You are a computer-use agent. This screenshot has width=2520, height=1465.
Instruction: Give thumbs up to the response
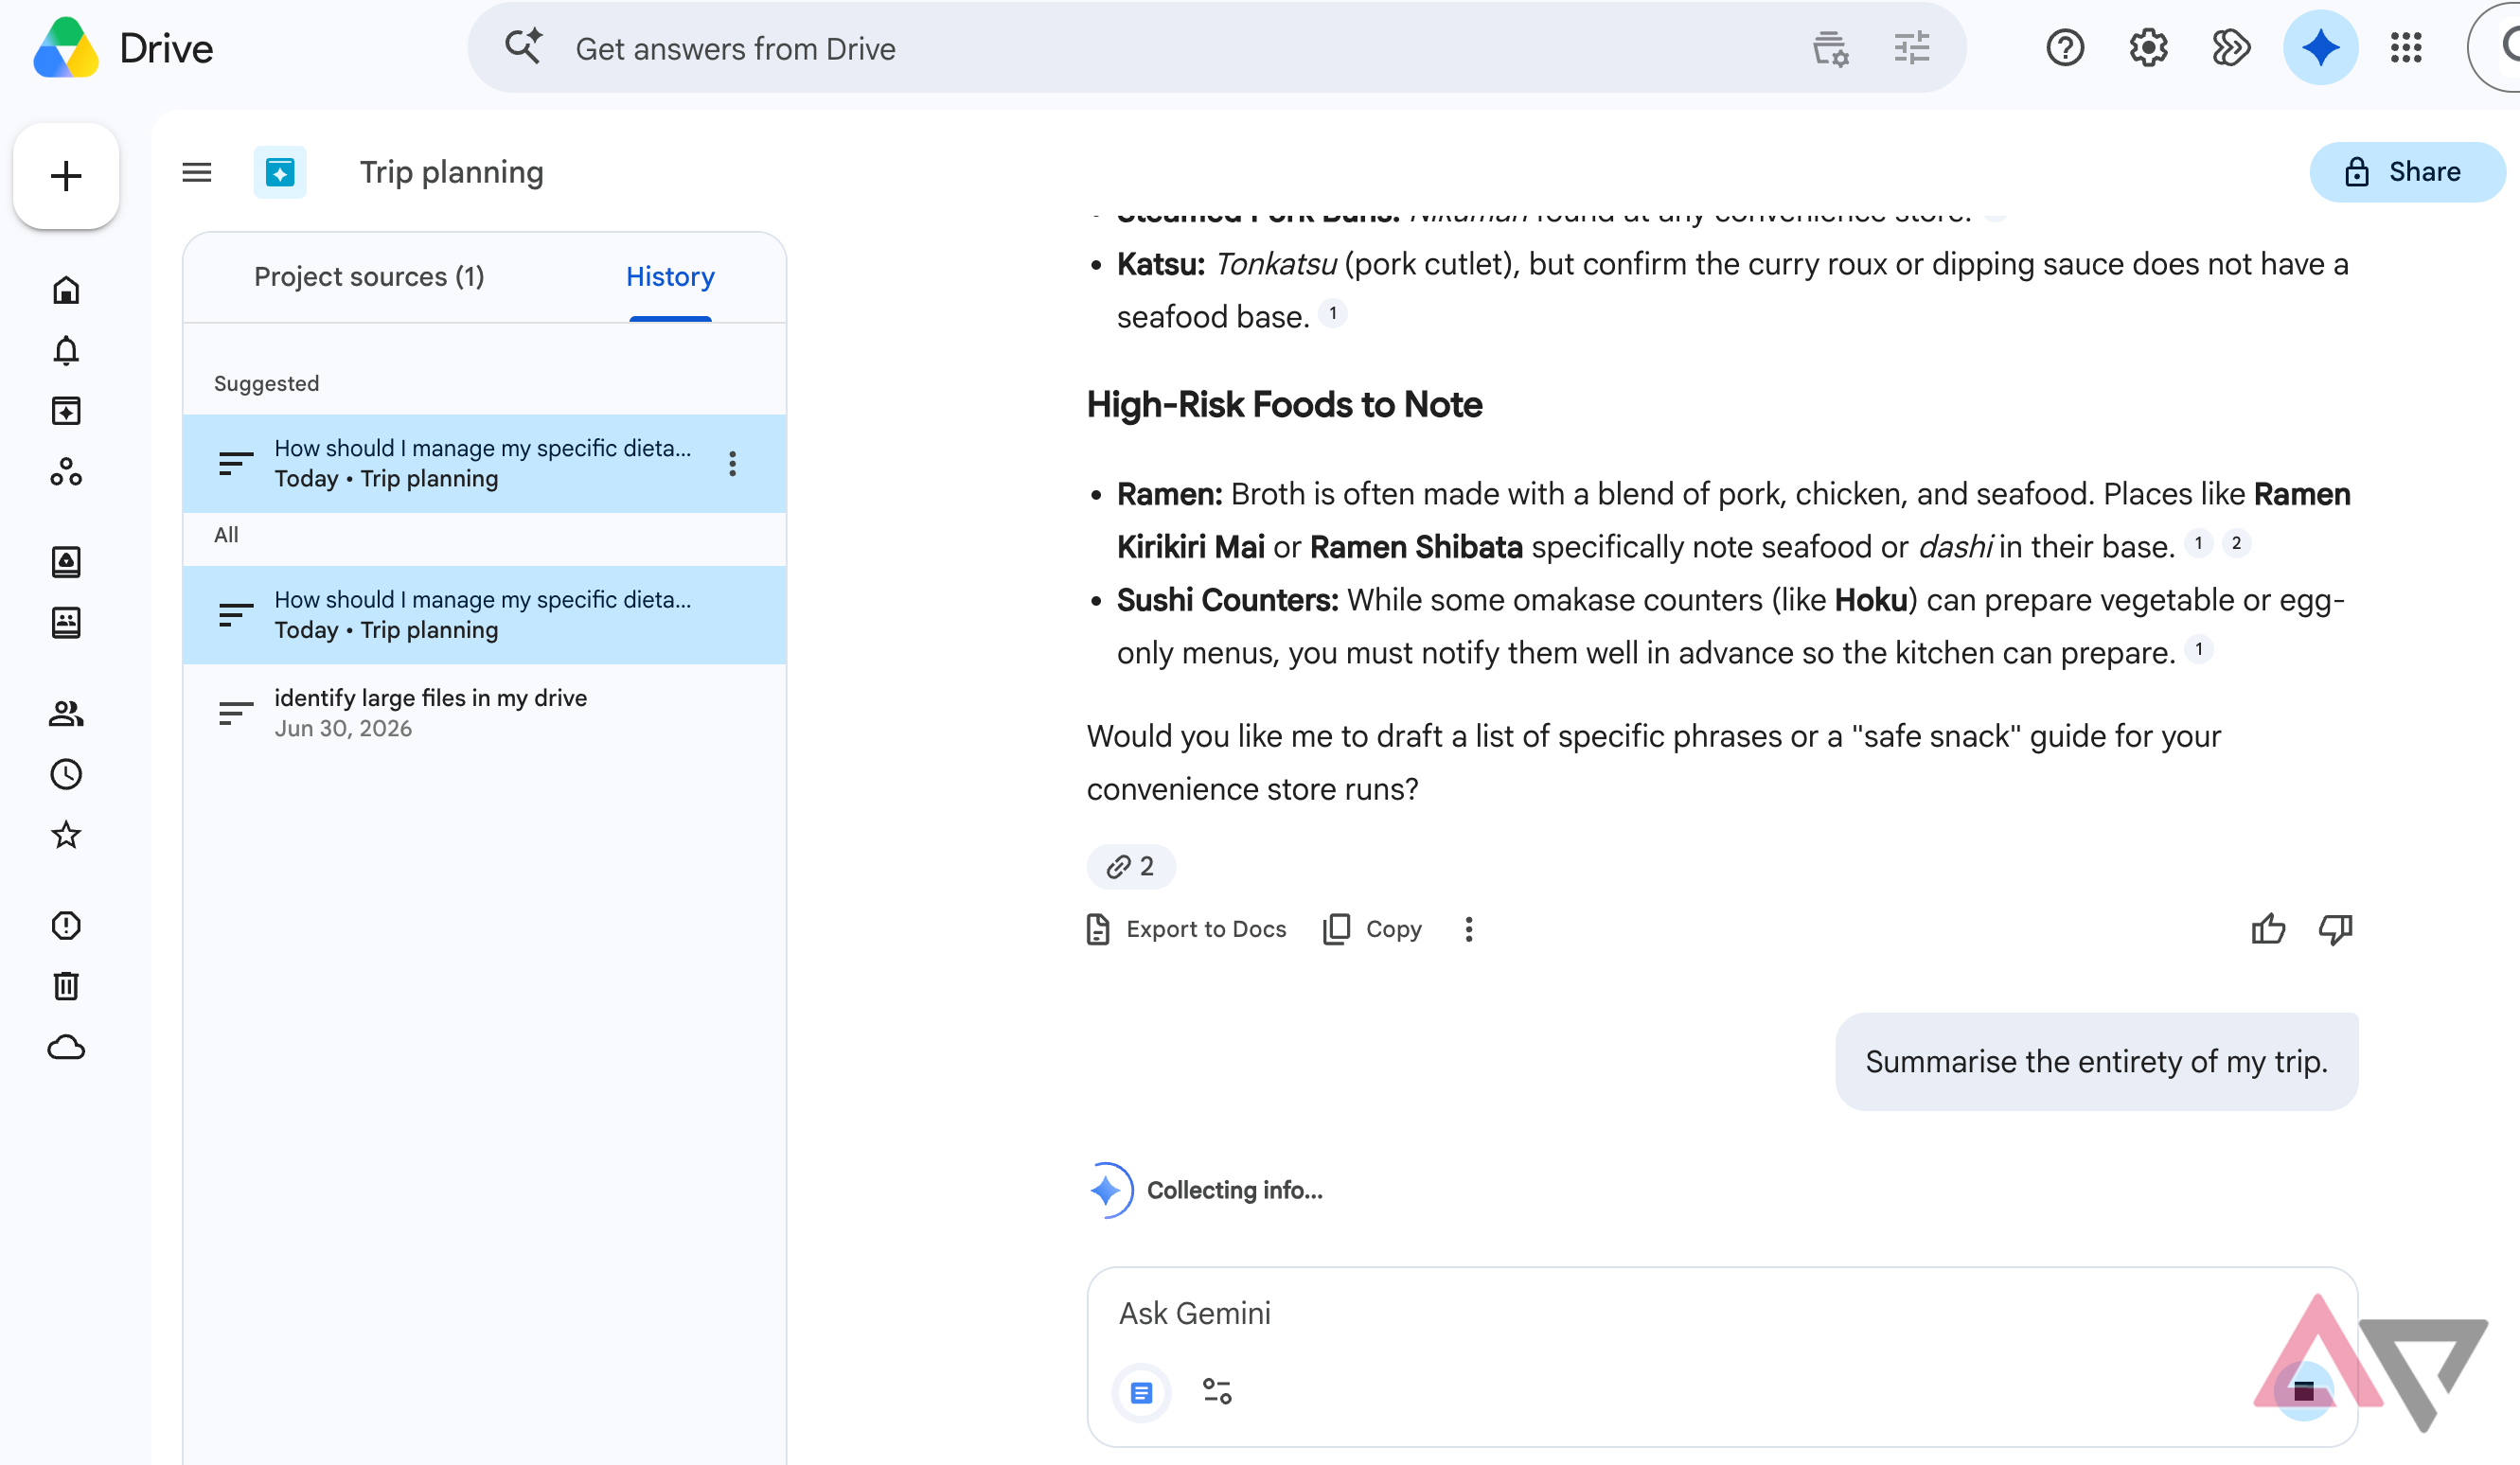2268,929
